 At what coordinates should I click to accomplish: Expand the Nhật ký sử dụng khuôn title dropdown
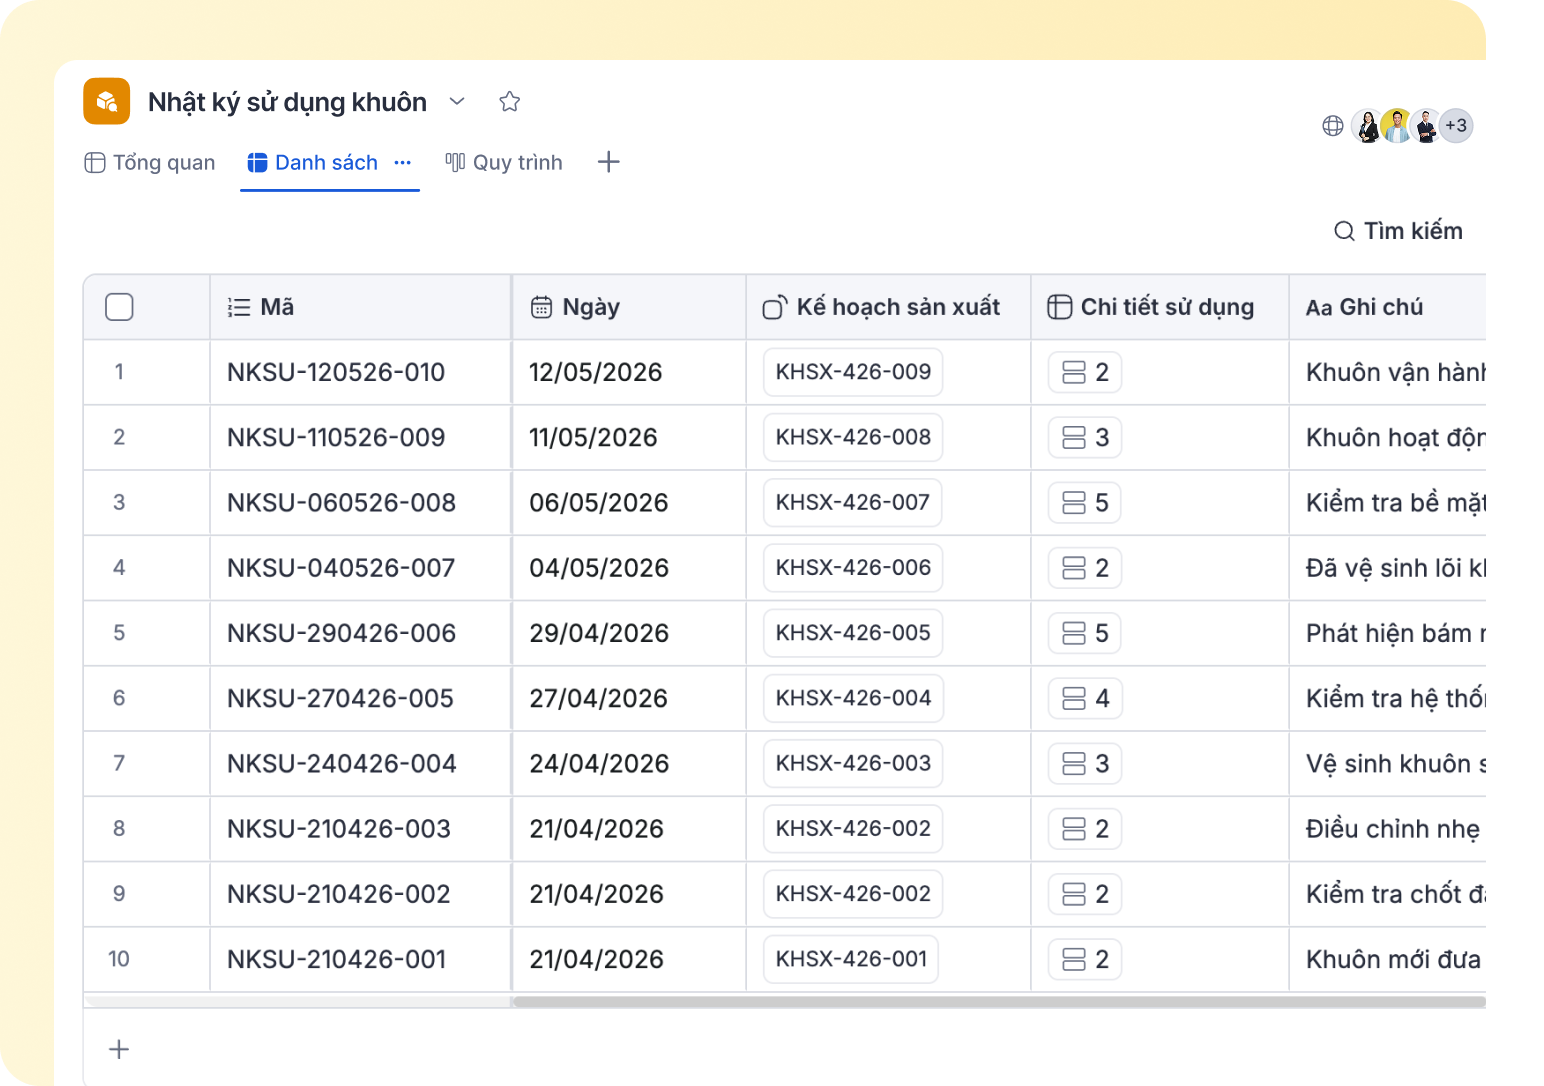457,101
